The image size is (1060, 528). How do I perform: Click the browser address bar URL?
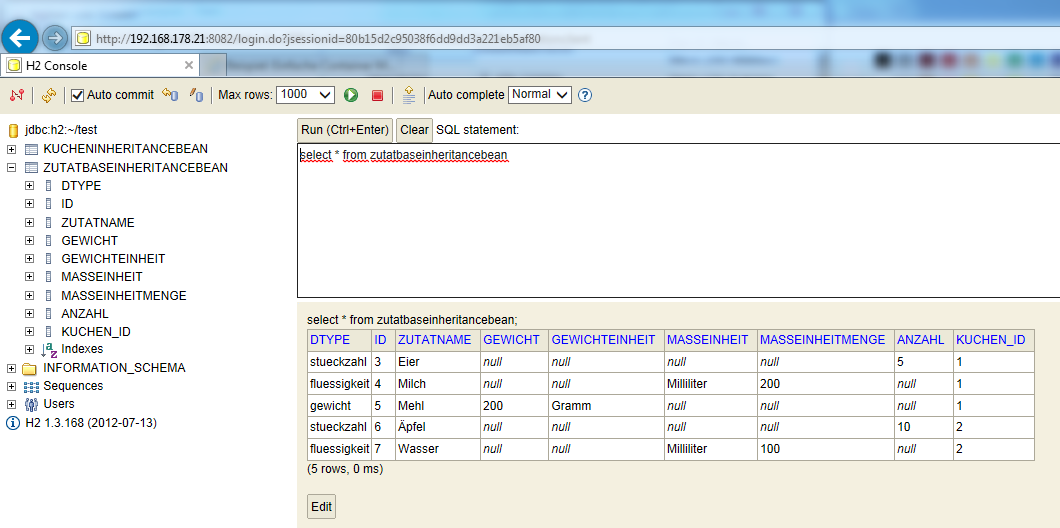[x=318, y=39]
